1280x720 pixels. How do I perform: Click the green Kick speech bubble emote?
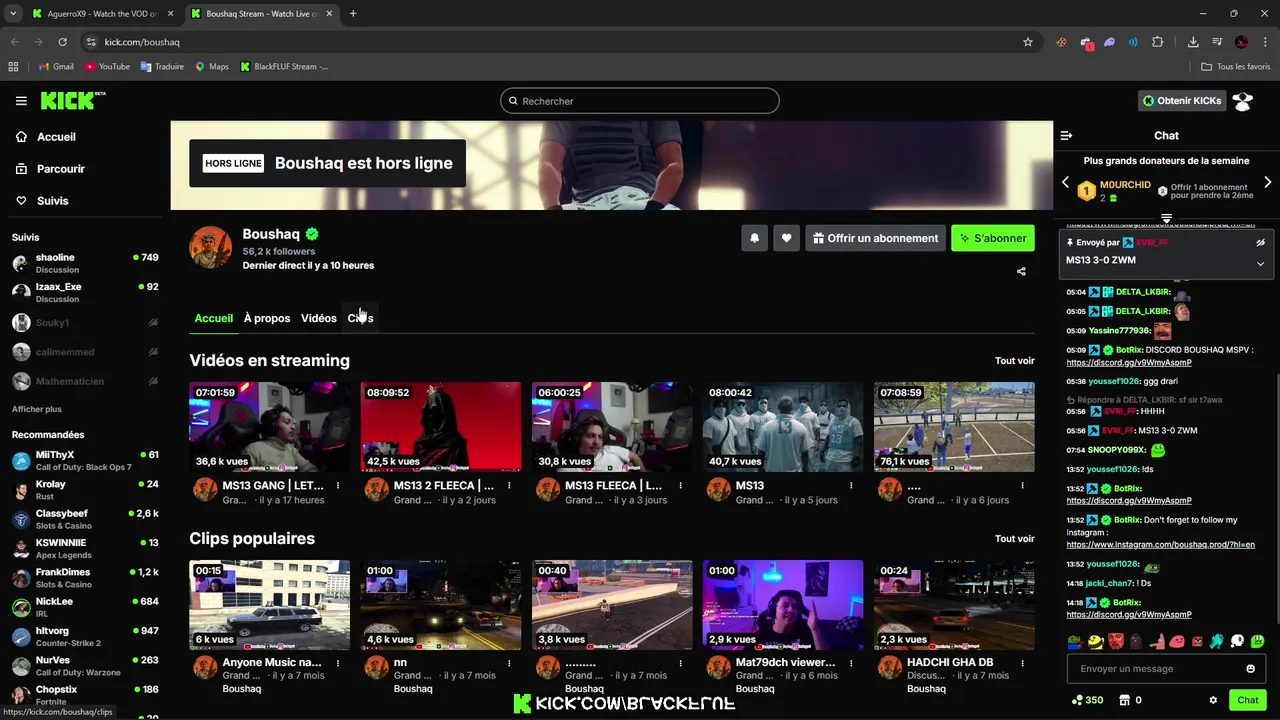pyautogui.click(x=1257, y=641)
